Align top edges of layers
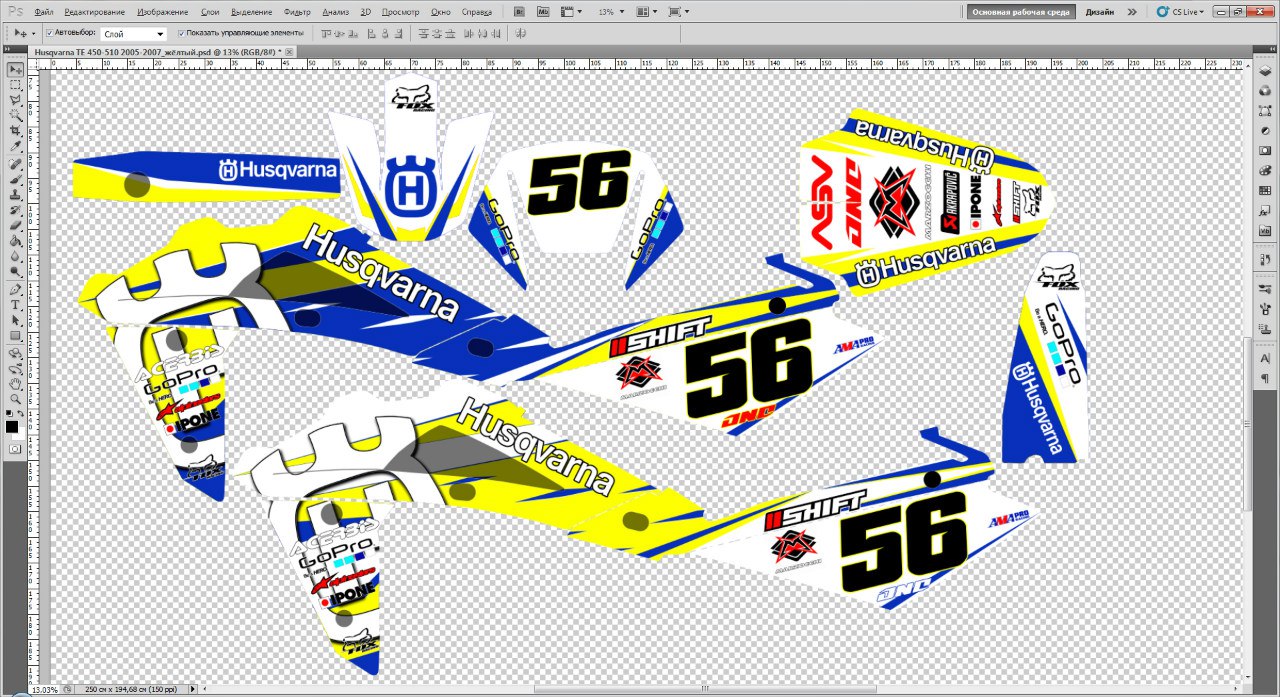 [326, 34]
